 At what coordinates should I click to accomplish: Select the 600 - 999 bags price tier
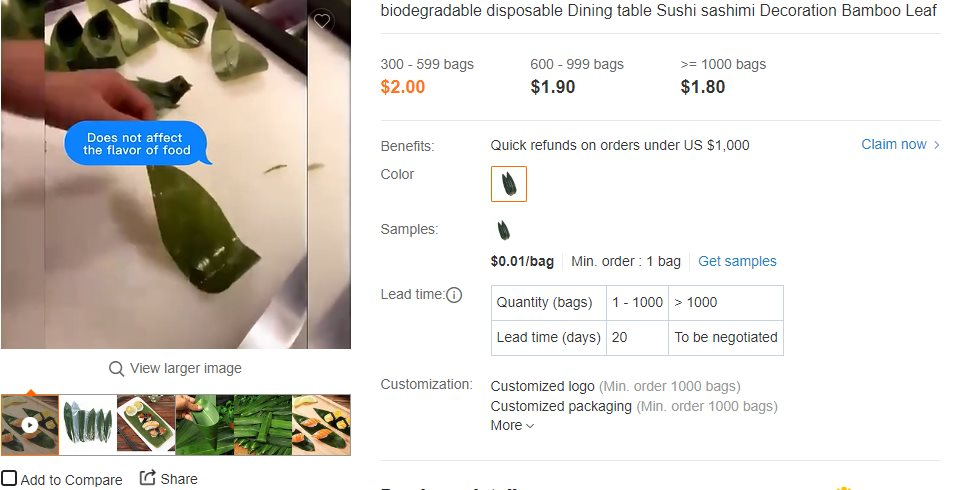(x=577, y=77)
